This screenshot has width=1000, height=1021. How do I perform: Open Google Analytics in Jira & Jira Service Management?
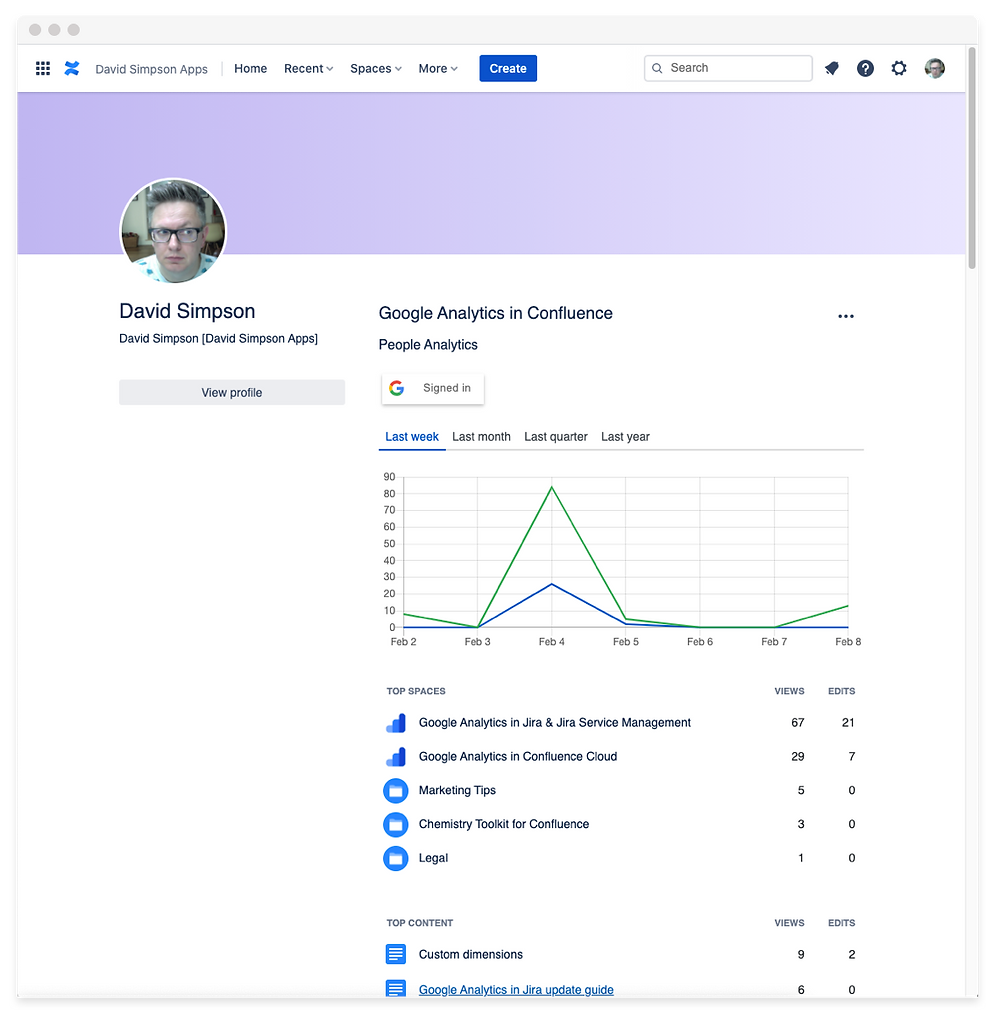click(x=555, y=723)
